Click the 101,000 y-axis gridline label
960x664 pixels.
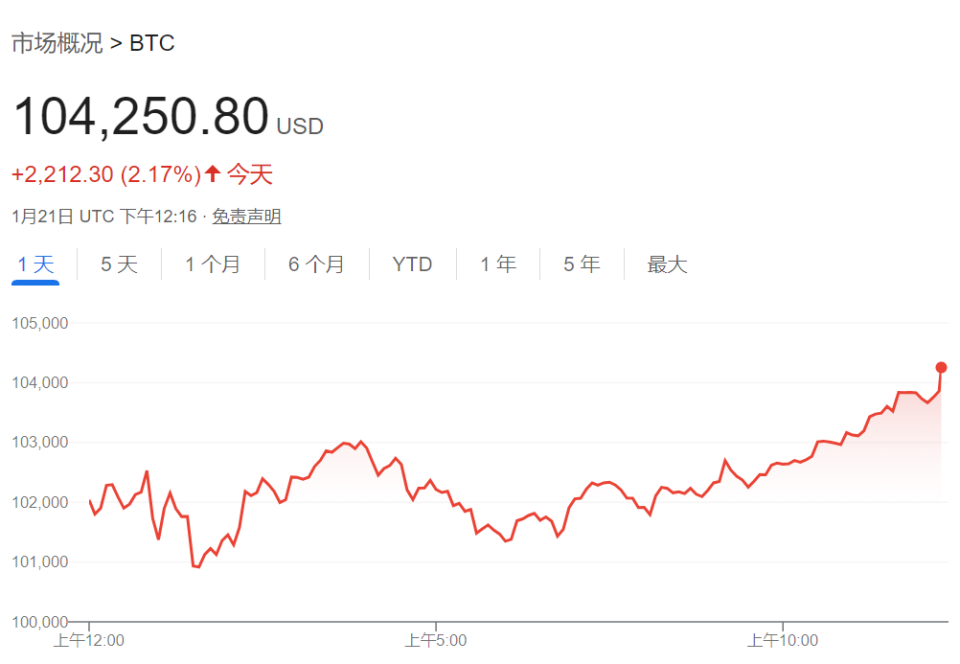point(40,562)
